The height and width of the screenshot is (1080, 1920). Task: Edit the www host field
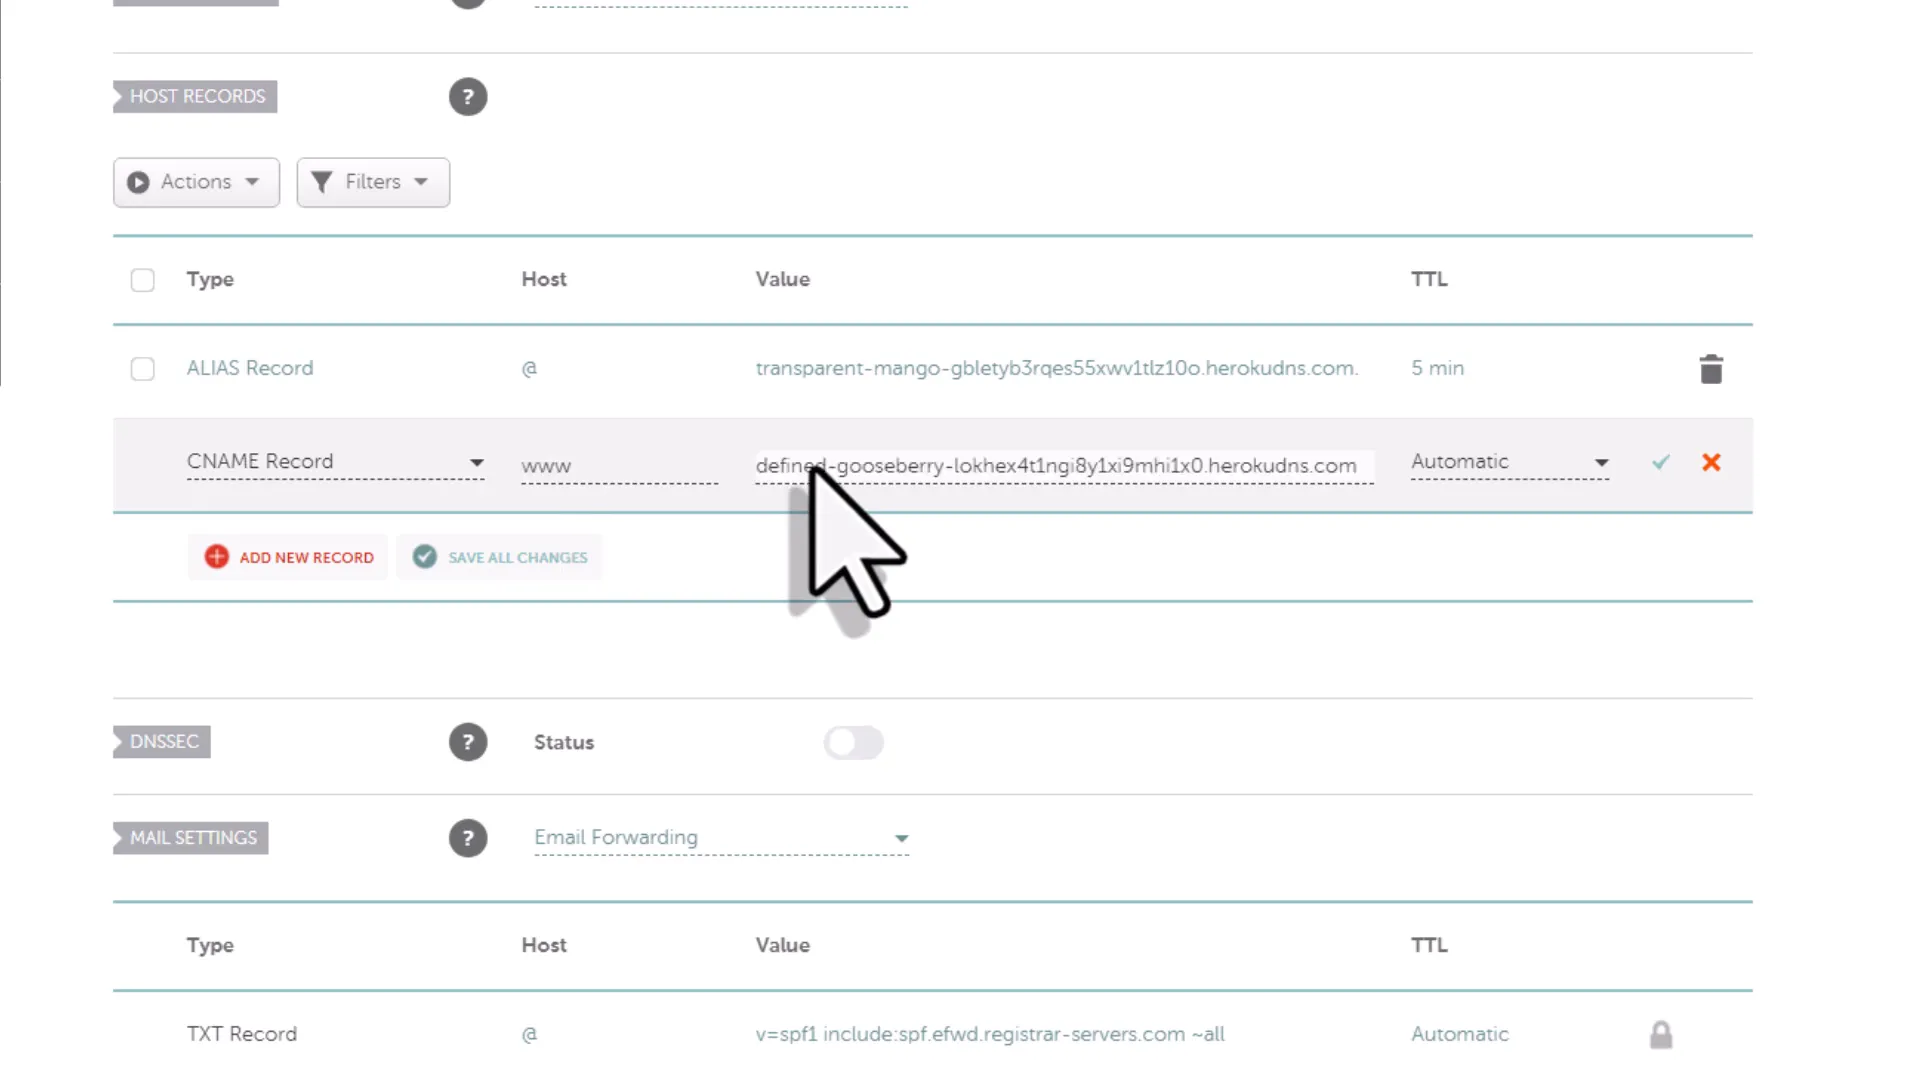point(617,465)
